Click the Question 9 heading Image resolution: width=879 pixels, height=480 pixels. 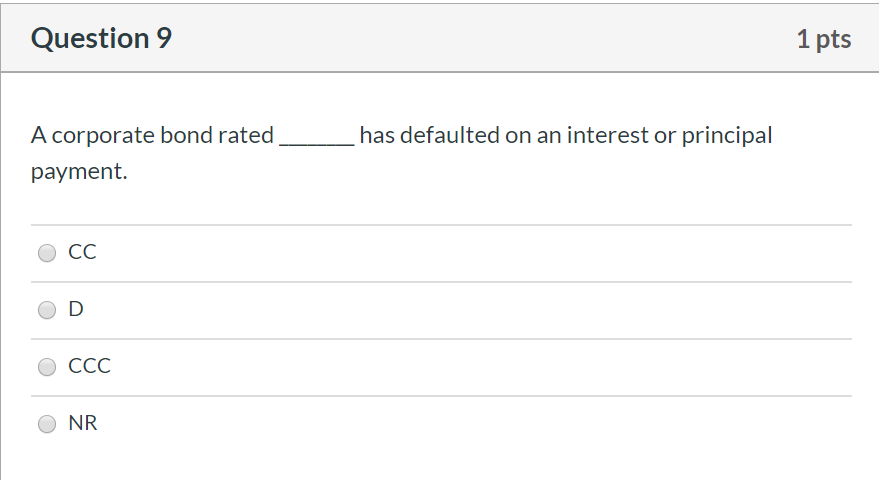pos(101,39)
